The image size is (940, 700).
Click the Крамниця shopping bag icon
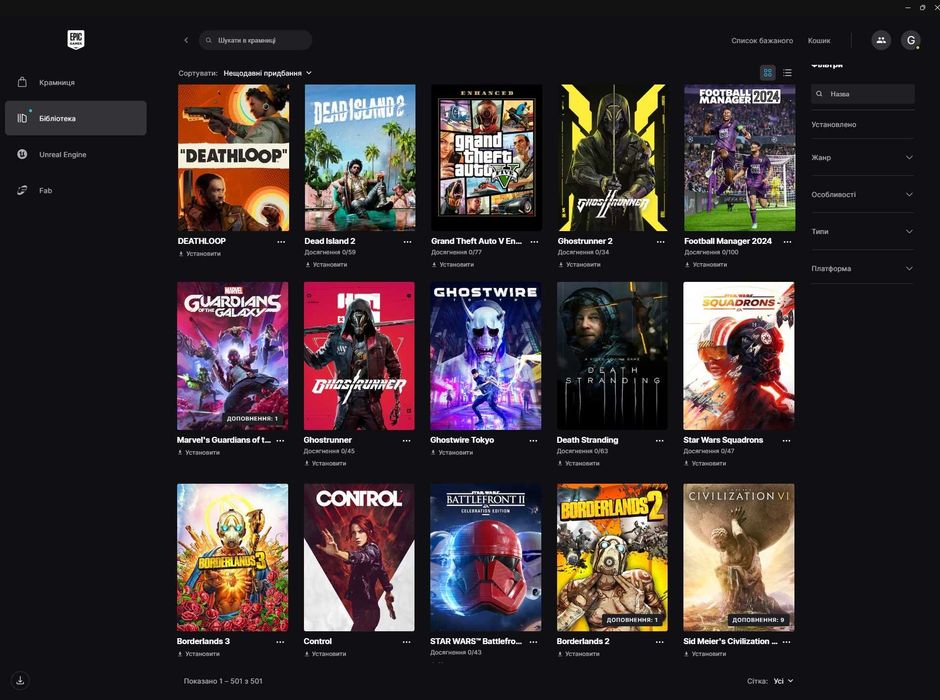pyautogui.click(x=22, y=82)
